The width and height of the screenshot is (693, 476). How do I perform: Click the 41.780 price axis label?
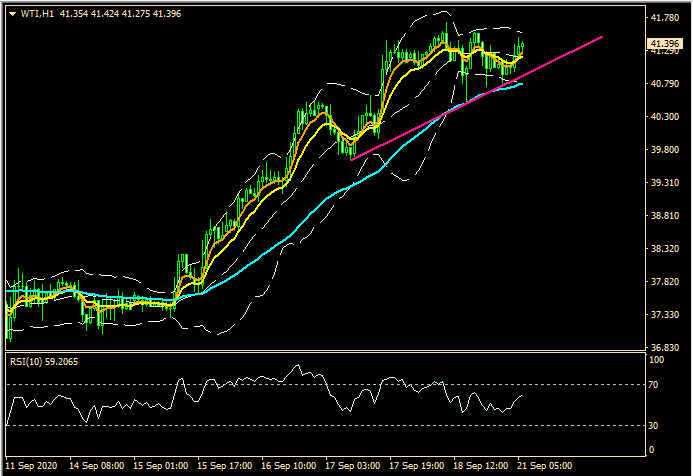pyautogui.click(x=663, y=18)
